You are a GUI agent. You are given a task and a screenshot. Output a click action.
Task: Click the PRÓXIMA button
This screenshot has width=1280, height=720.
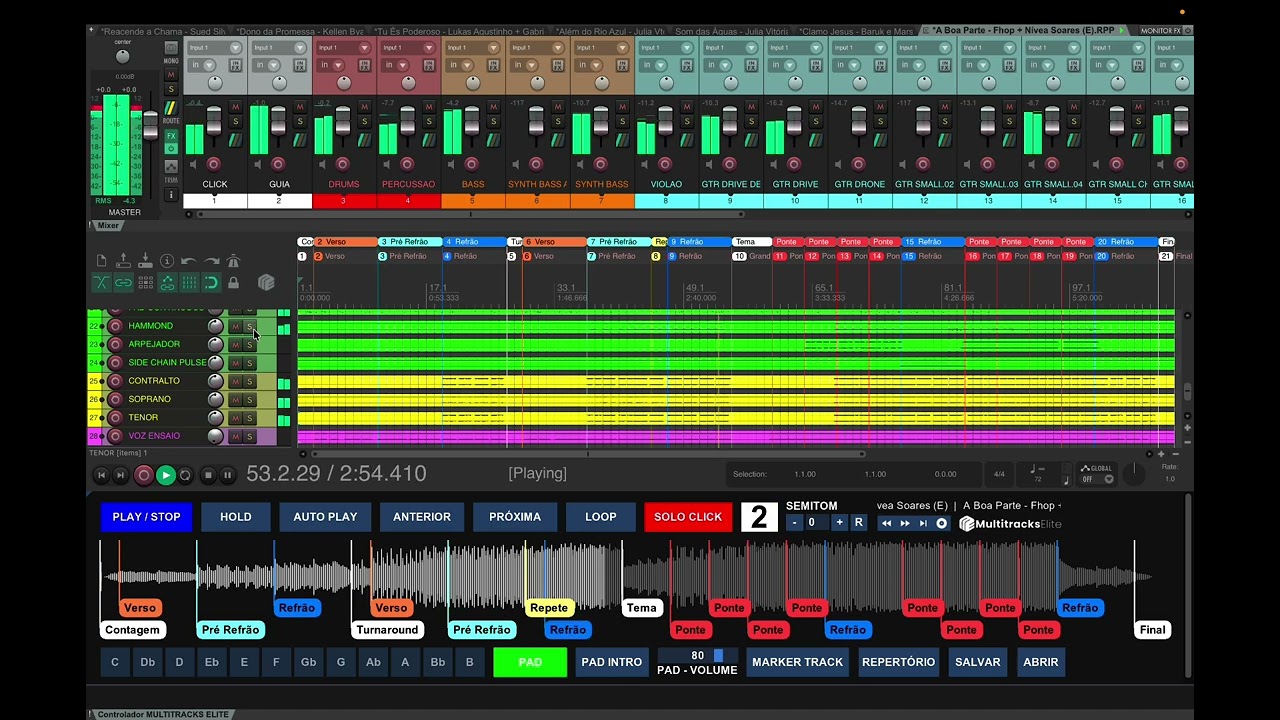click(515, 517)
